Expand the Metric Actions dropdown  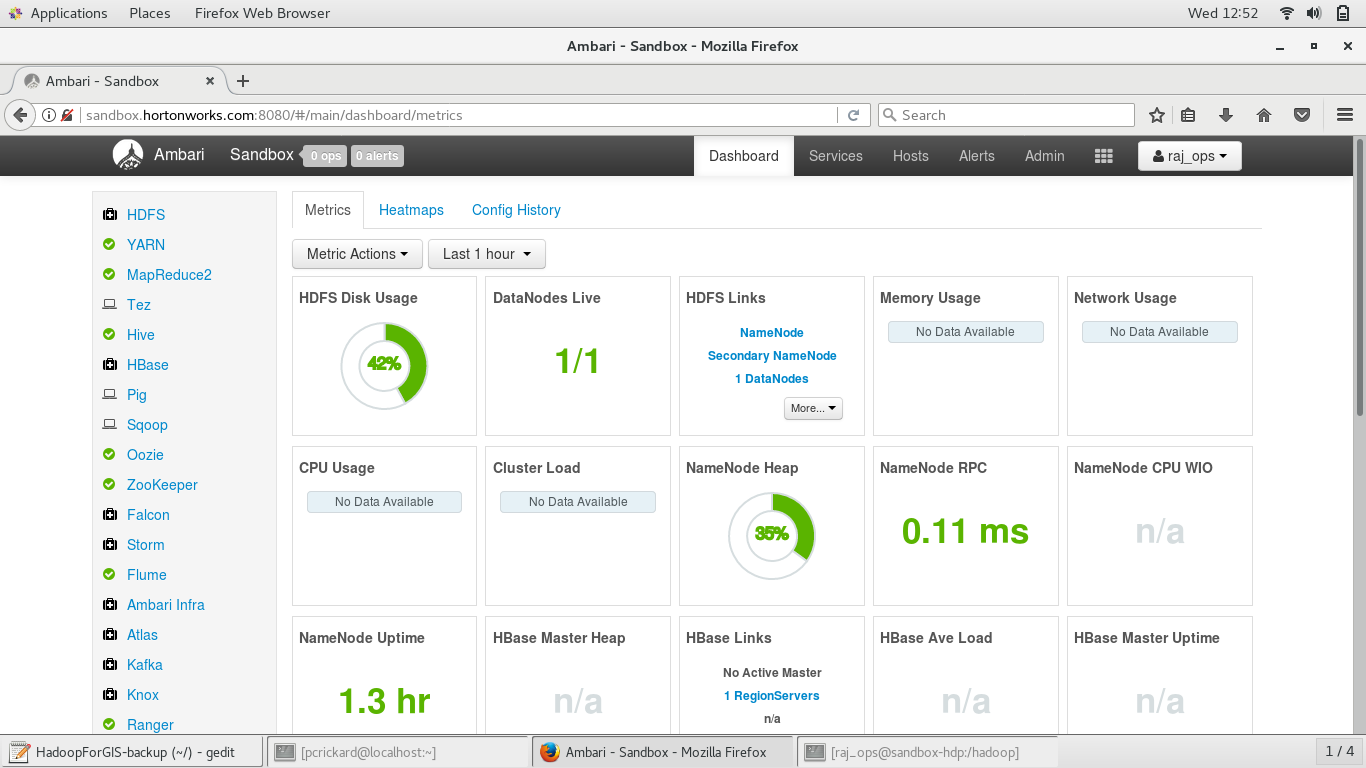click(357, 254)
